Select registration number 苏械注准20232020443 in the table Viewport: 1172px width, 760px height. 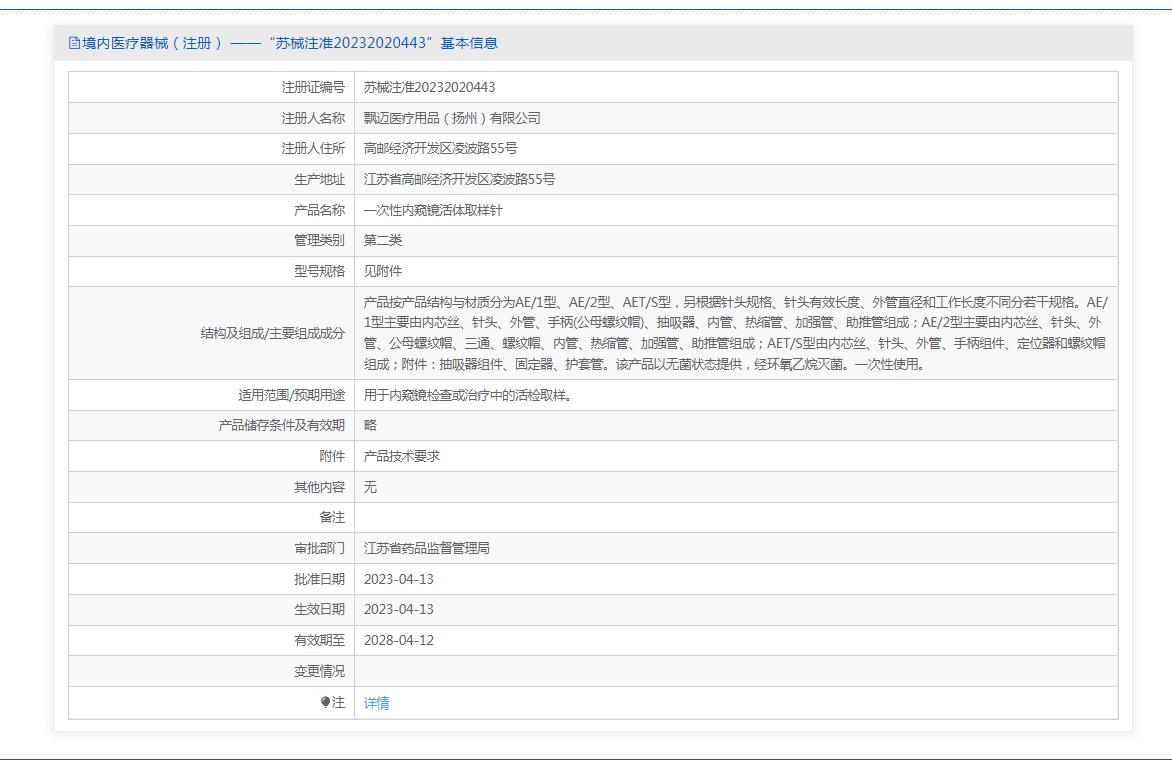click(x=429, y=87)
